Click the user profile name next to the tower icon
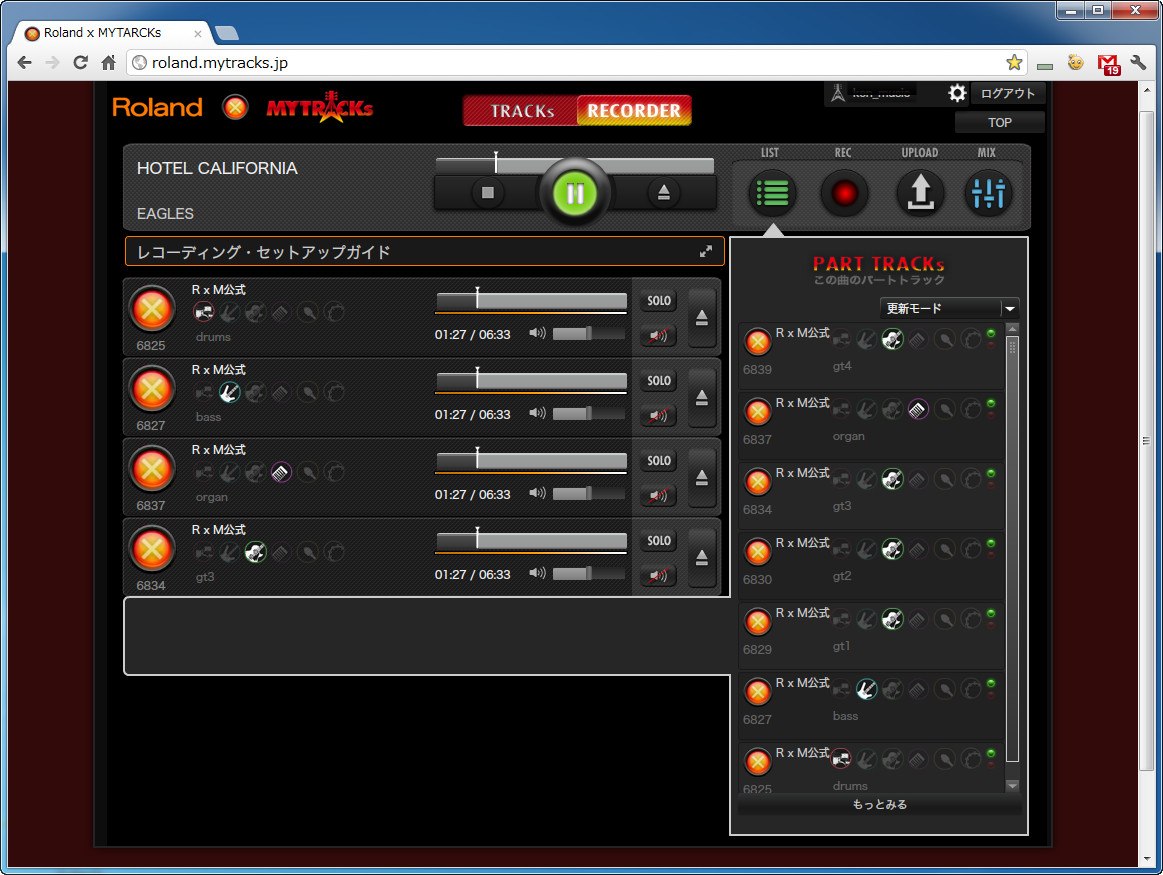Image resolution: width=1163 pixels, height=875 pixels. click(881, 93)
